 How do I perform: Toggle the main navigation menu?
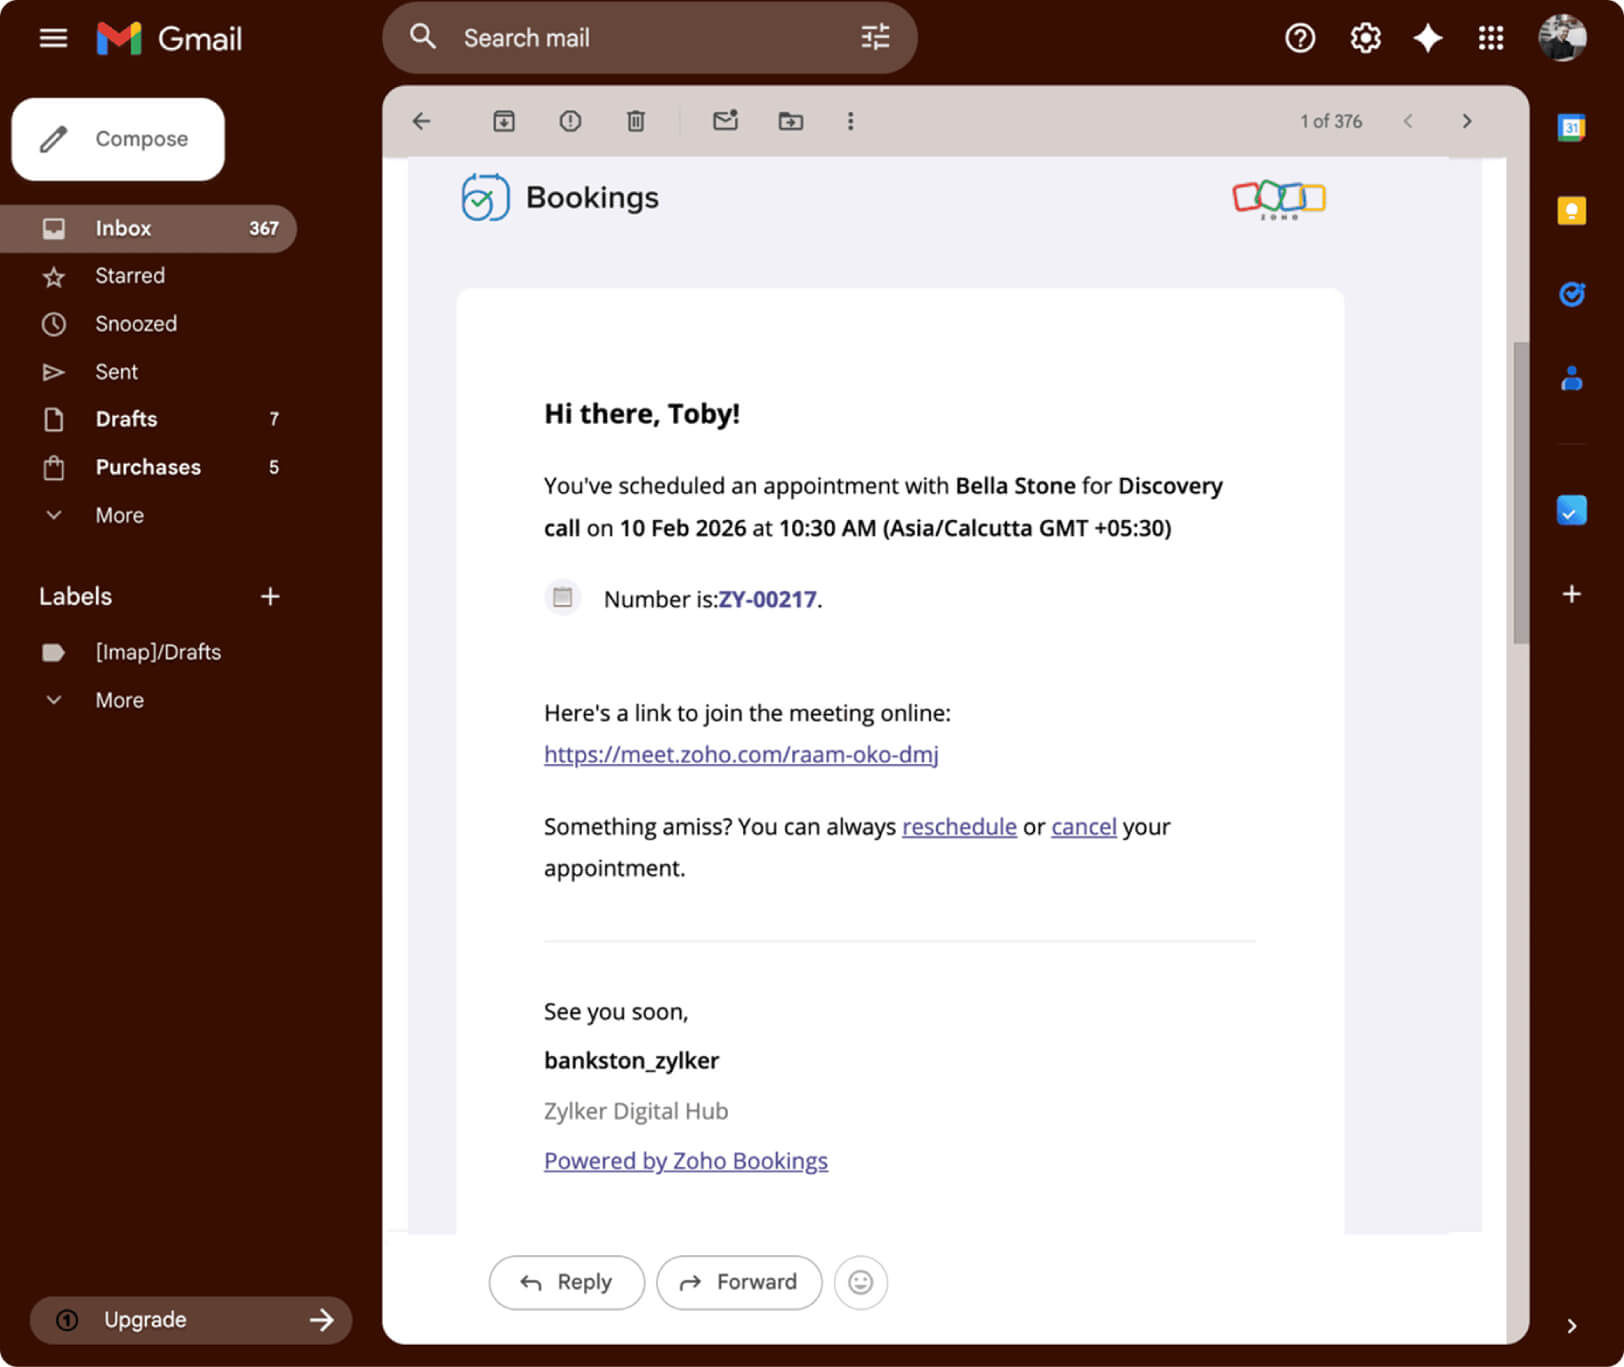coord(53,38)
